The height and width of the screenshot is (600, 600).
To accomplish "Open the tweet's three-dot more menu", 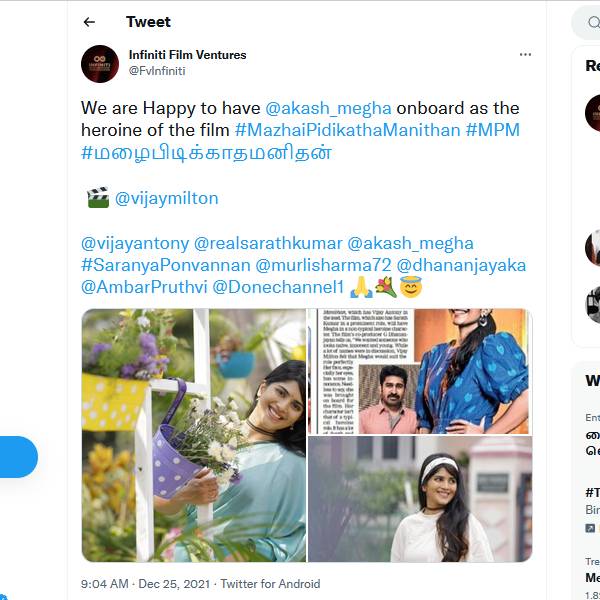I will [525, 55].
